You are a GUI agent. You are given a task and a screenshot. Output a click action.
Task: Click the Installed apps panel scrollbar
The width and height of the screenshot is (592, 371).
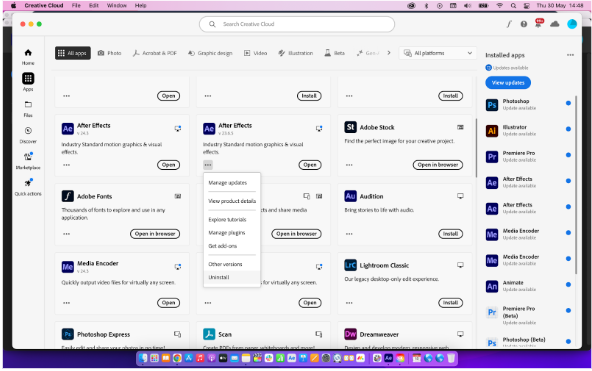[576, 185]
